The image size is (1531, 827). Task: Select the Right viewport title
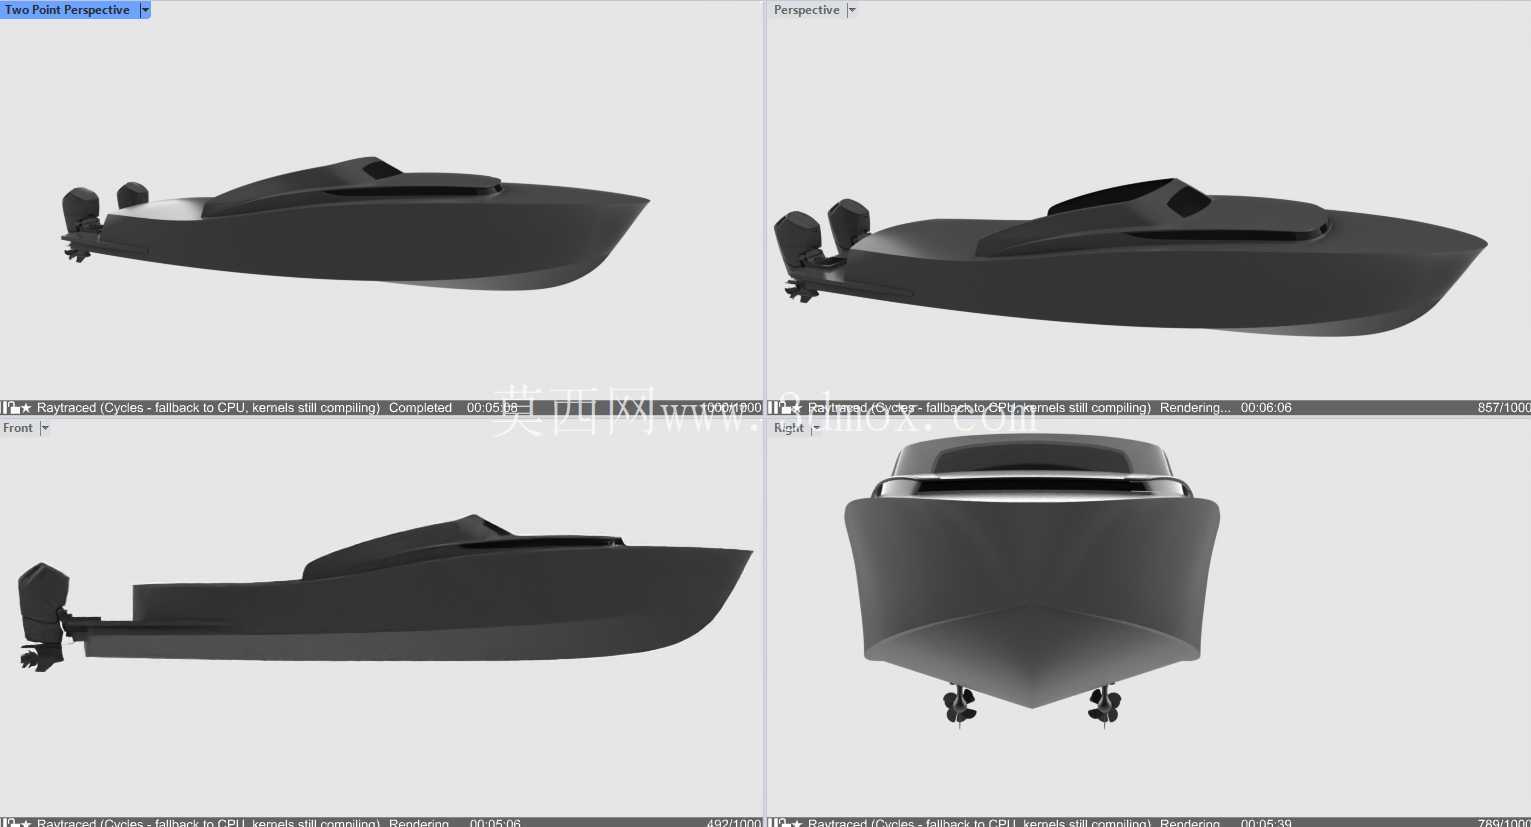[789, 428]
